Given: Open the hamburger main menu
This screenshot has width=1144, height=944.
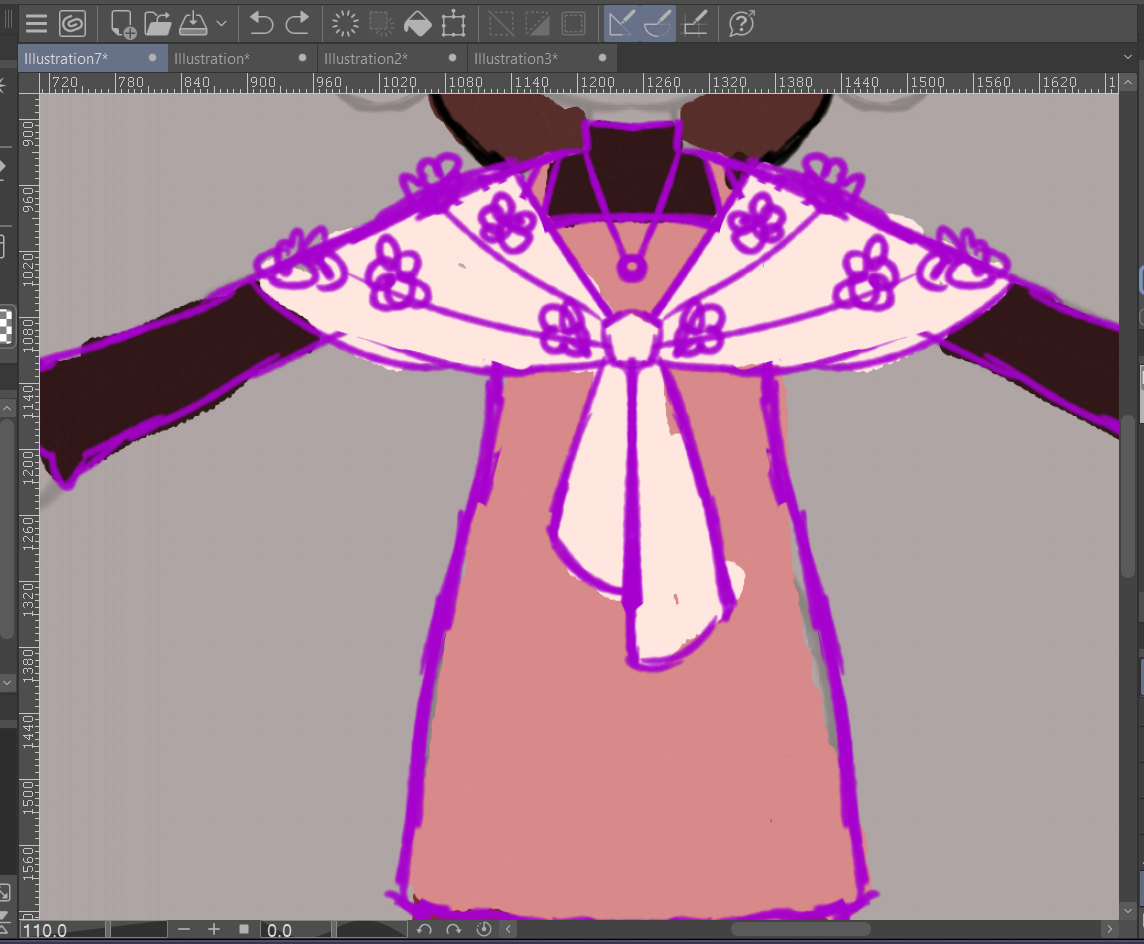Looking at the screenshot, I should [37, 23].
